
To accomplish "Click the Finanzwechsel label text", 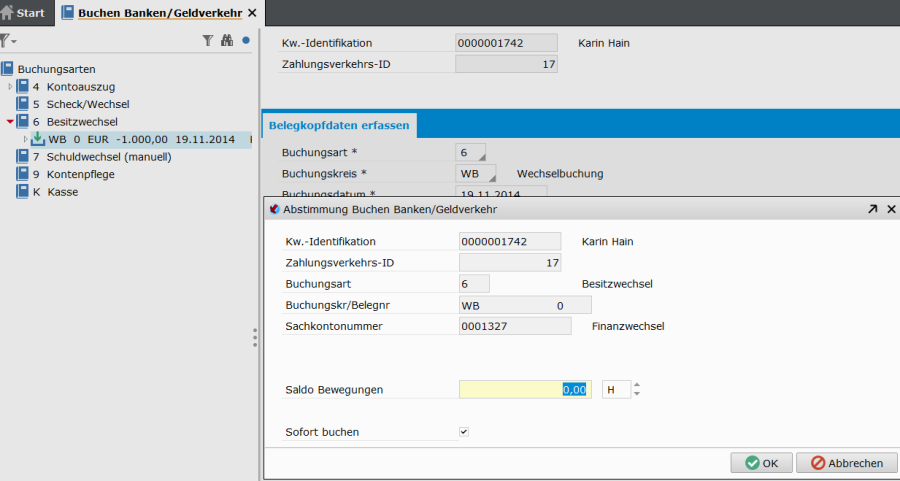I will (628, 327).
